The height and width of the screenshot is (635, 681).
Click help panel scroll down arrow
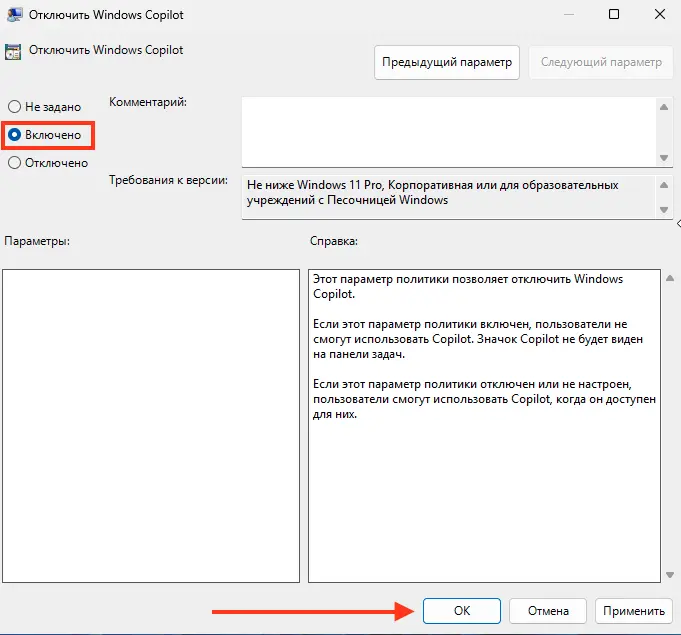click(x=670, y=575)
